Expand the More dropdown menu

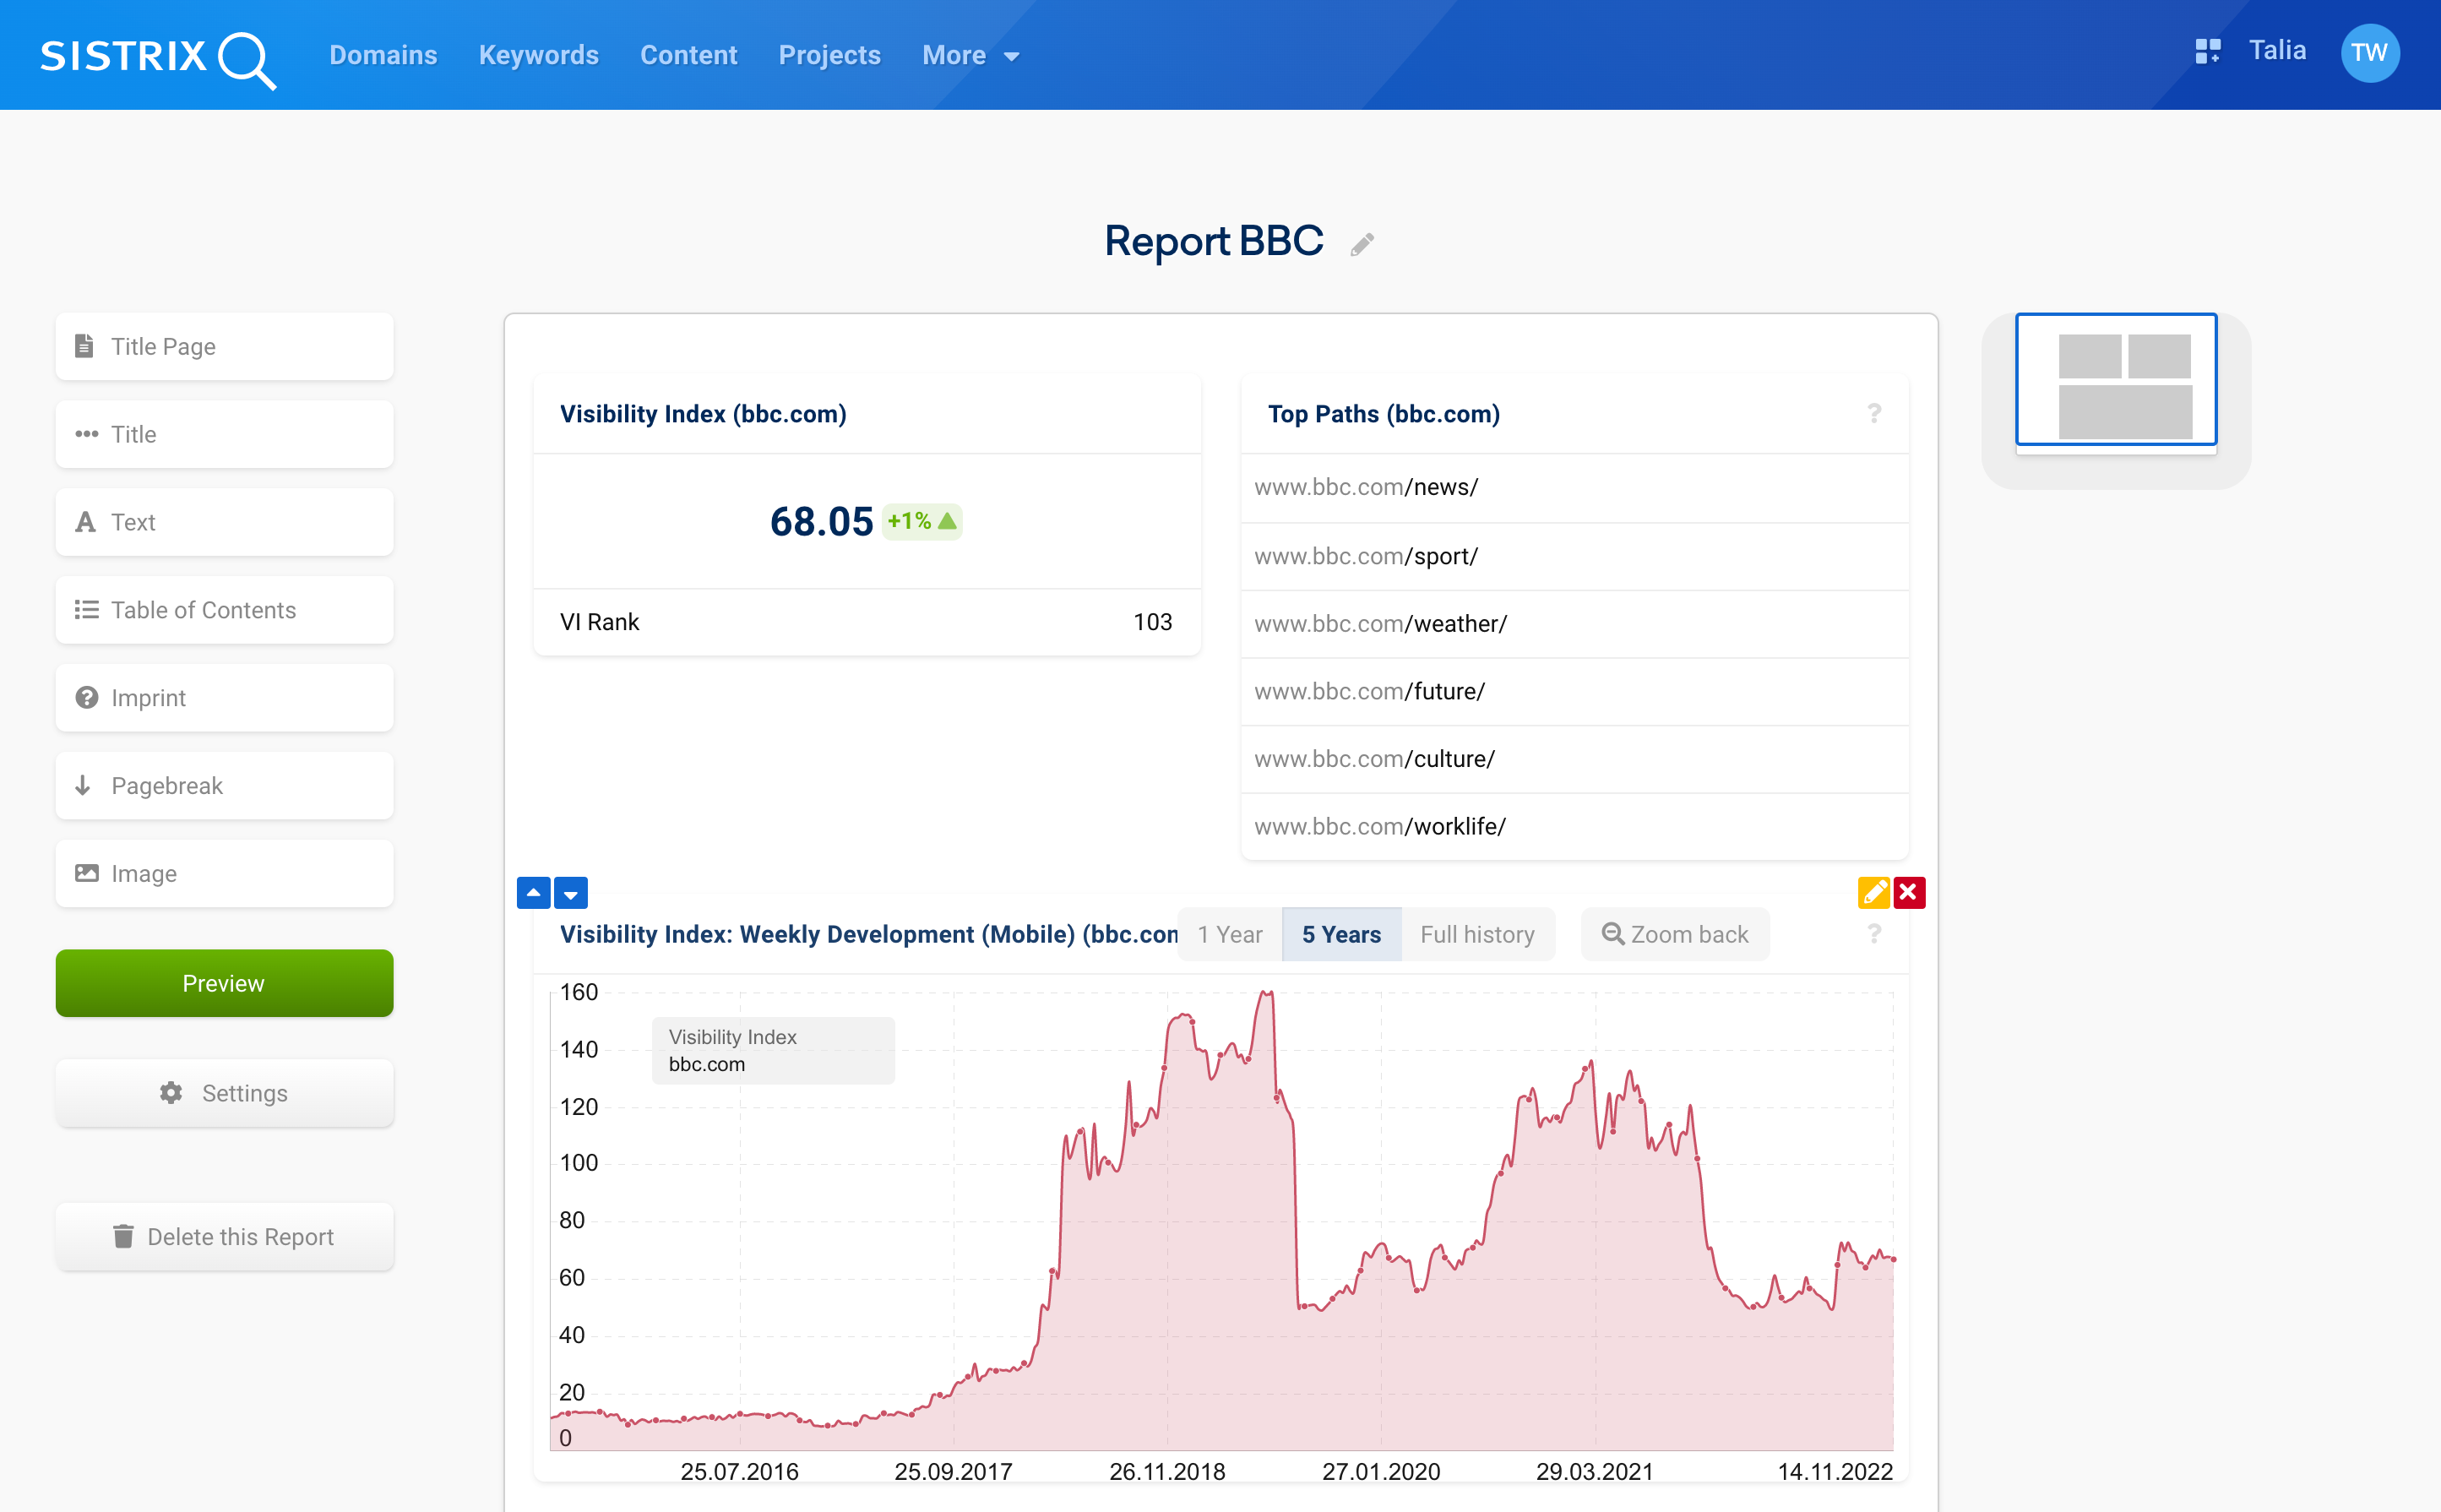click(971, 55)
